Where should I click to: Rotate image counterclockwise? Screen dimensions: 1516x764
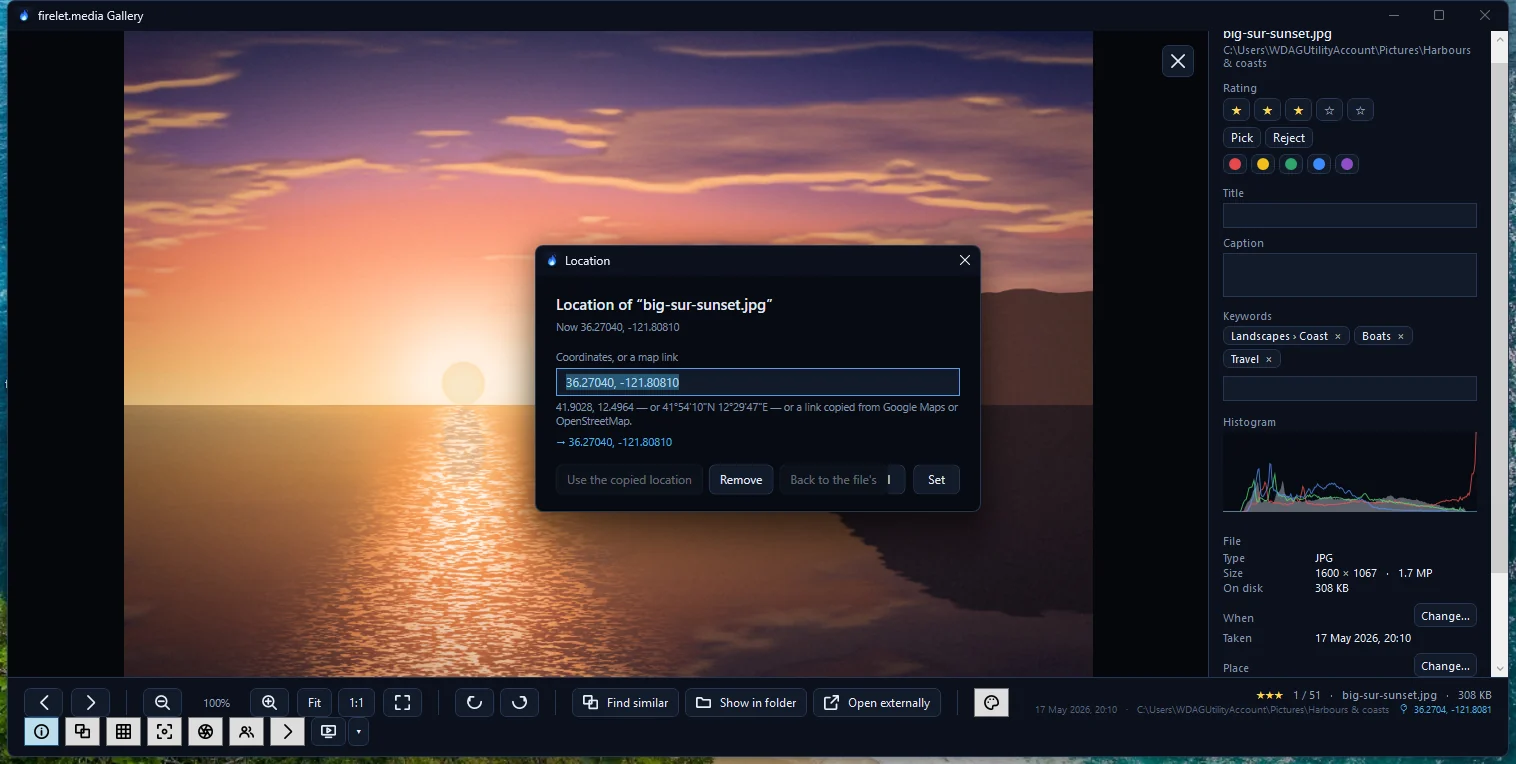point(475,703)
